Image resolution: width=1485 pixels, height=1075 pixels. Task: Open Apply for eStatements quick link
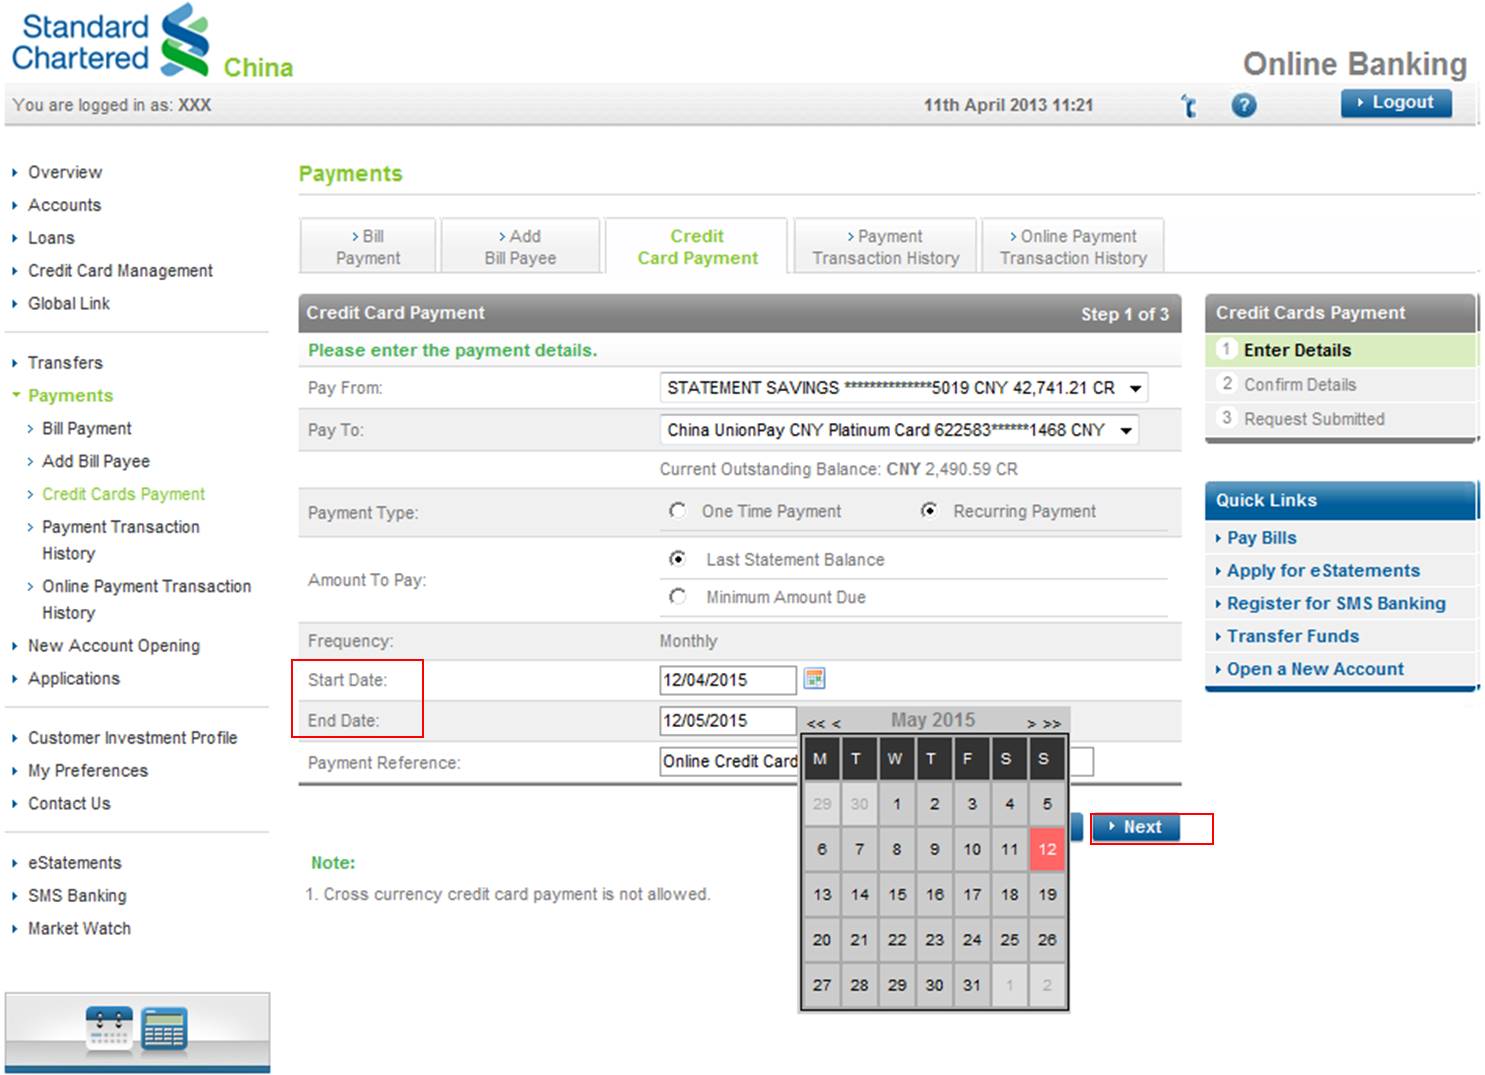pyautogui.click(x=1322, y=570)
